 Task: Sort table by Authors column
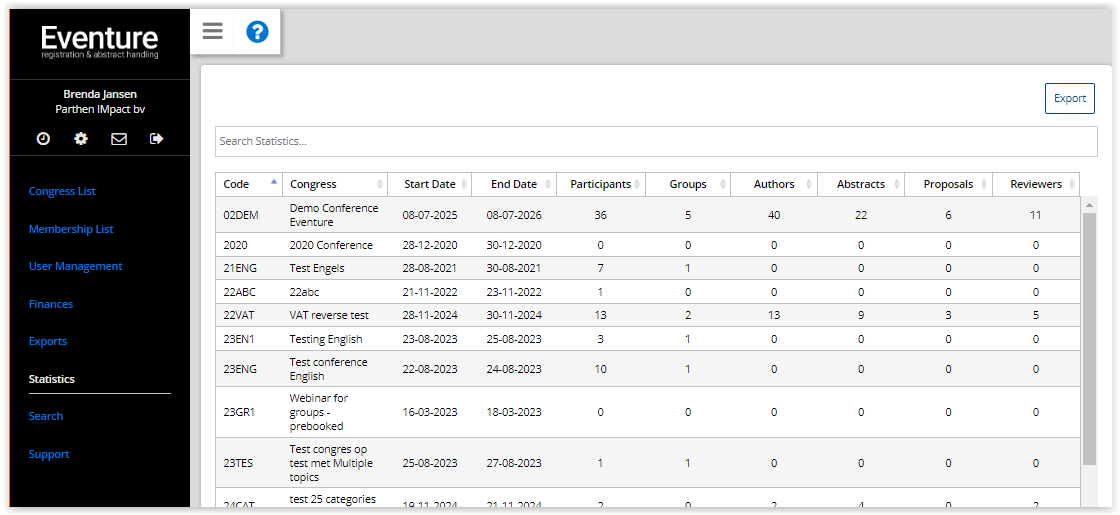[774, 184]
